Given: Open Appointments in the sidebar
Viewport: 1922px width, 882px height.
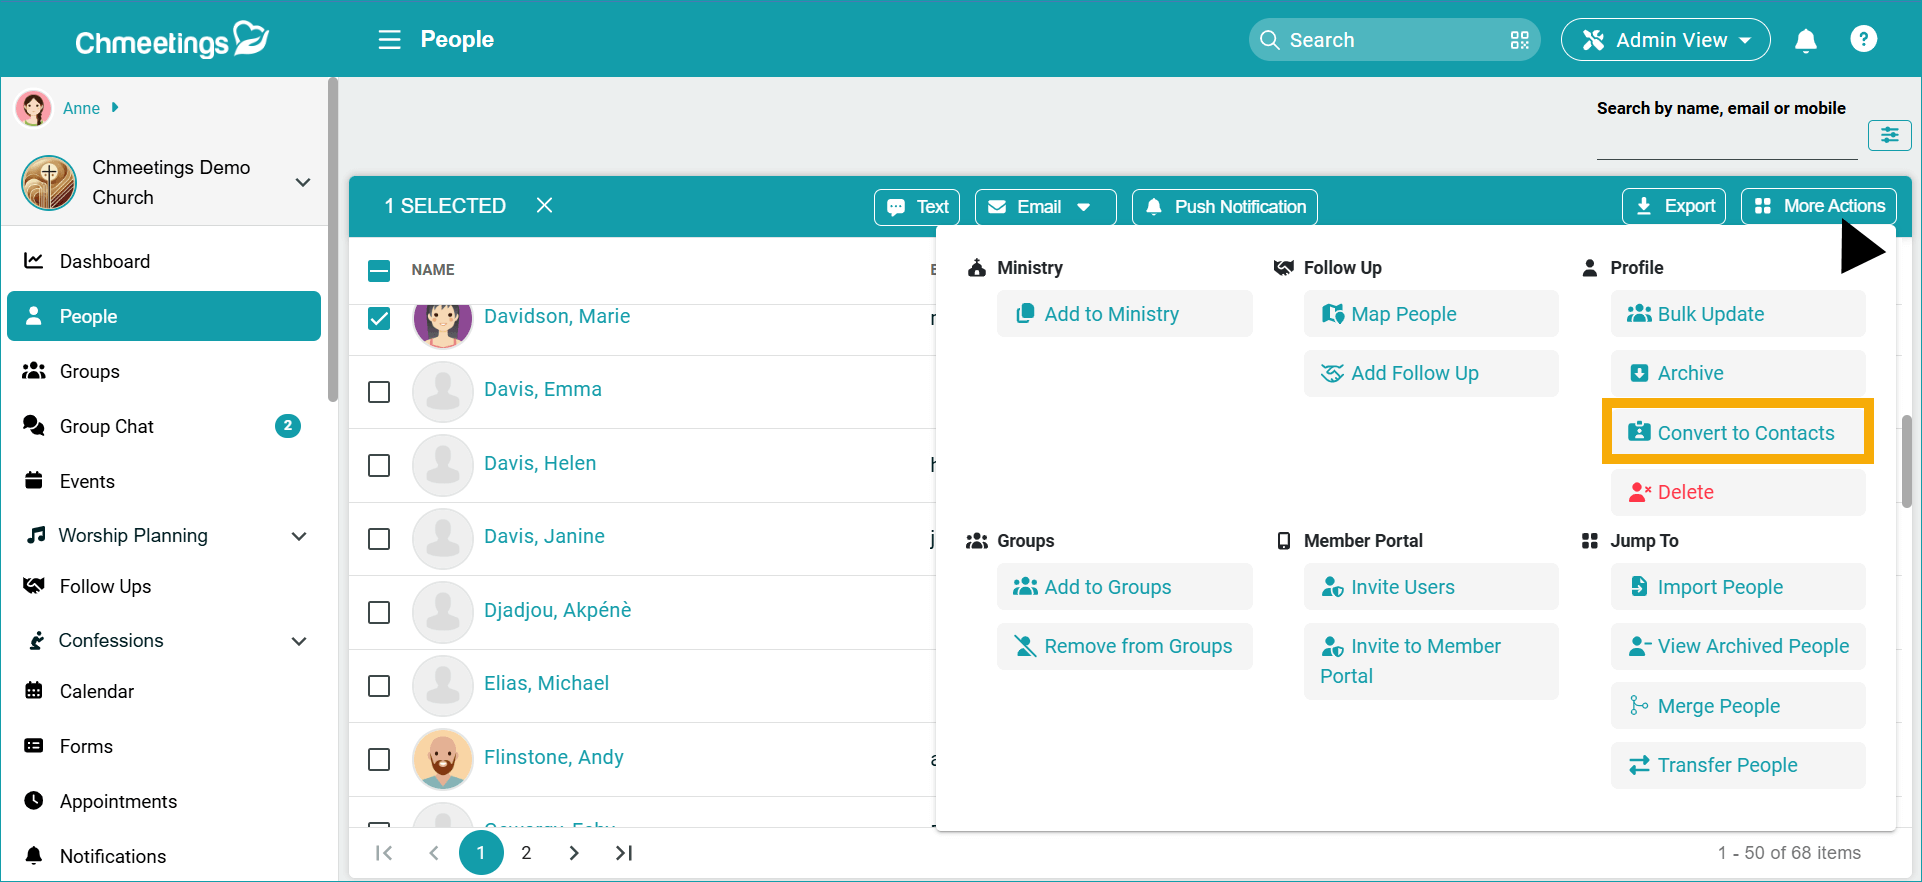Looking at the screenshot, I should [164, 801].
